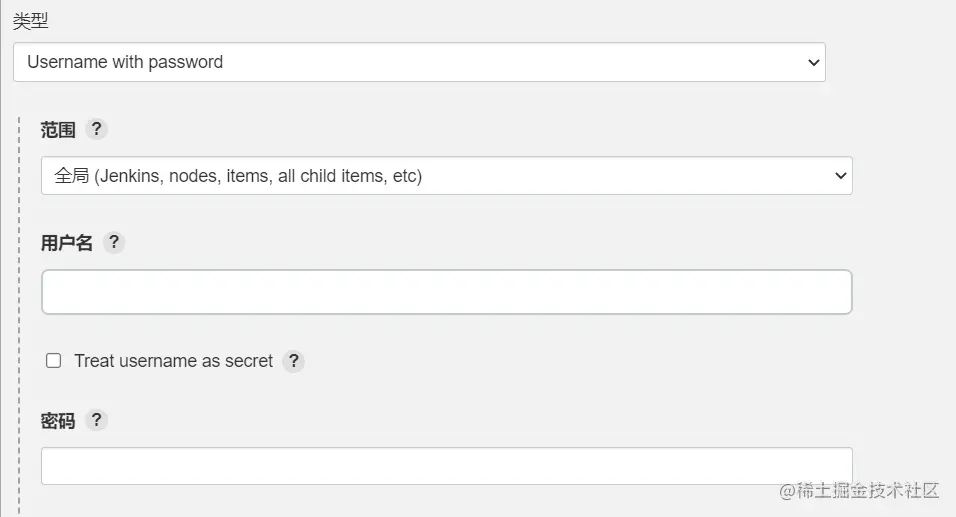Click the 类型 section label

(x=30, y=21)
